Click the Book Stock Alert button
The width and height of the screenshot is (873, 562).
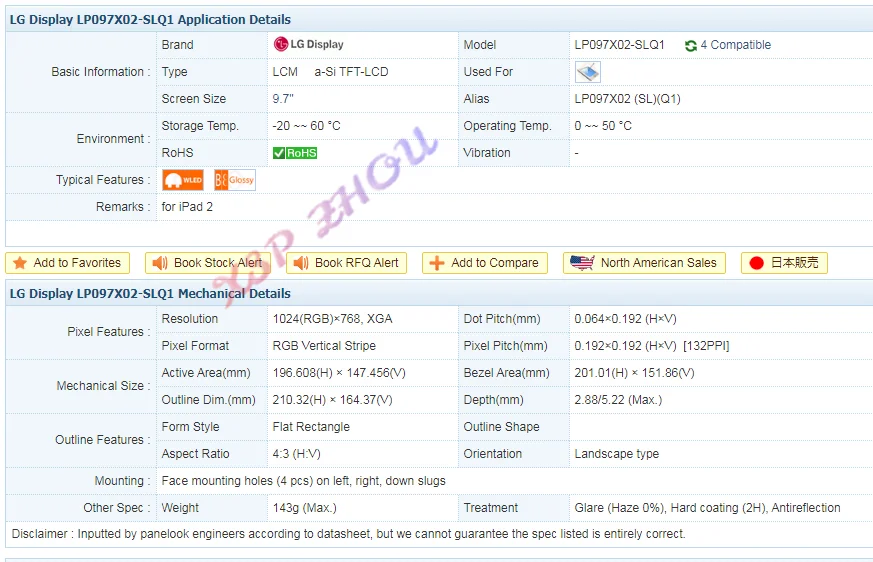tap(208, 263)
